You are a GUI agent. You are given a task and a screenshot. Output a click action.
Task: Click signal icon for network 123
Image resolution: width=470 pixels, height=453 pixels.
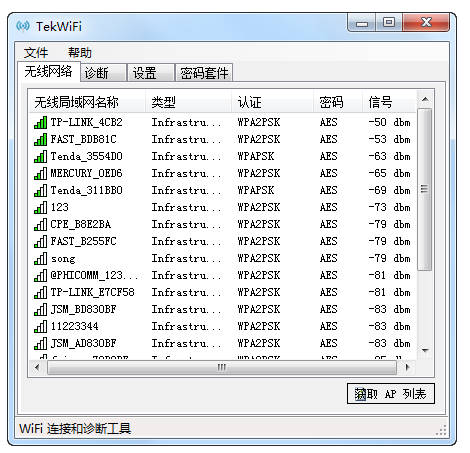[x=40, y=207]
